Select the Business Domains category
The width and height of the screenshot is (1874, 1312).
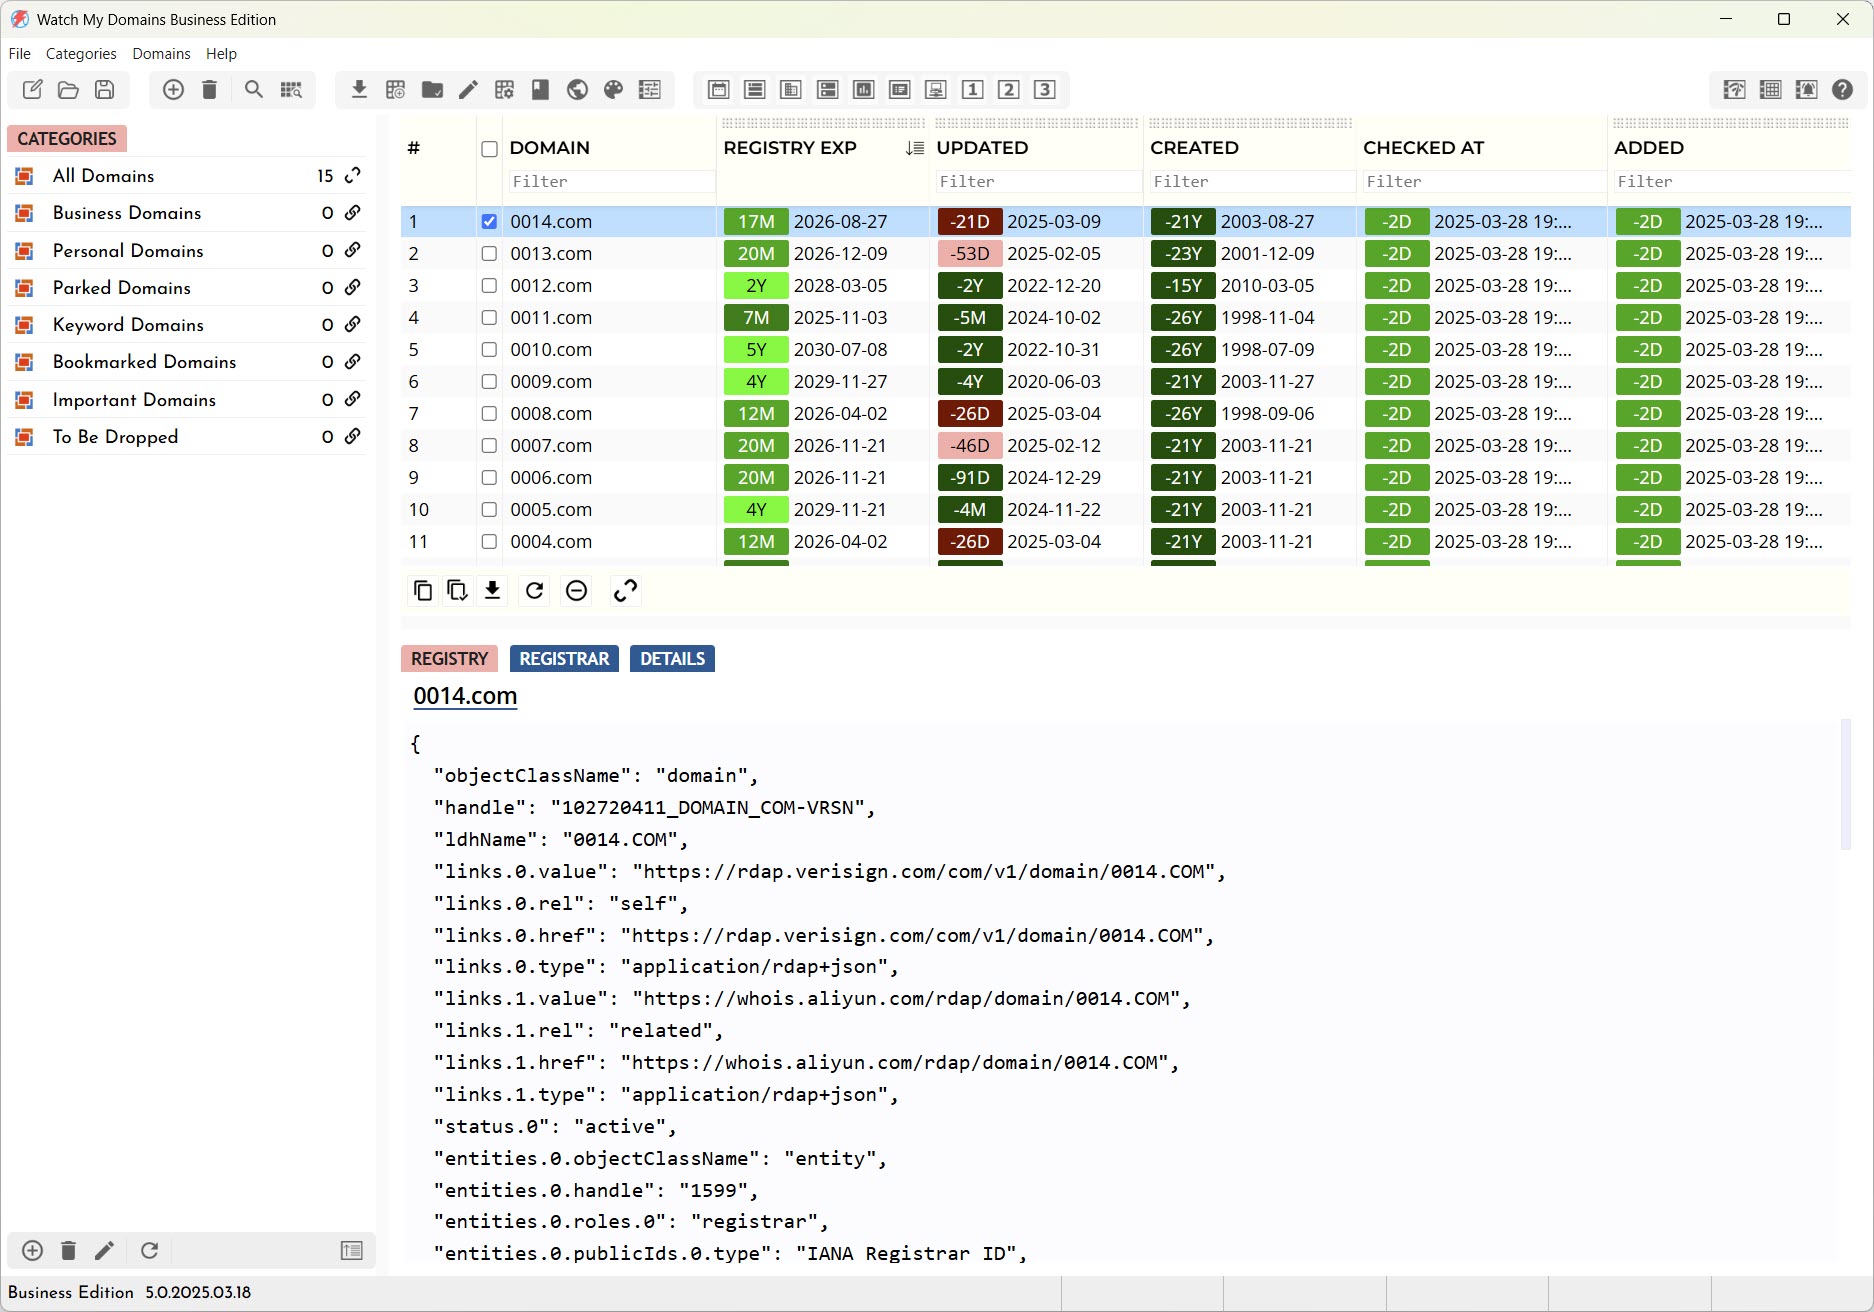[187, 213]
